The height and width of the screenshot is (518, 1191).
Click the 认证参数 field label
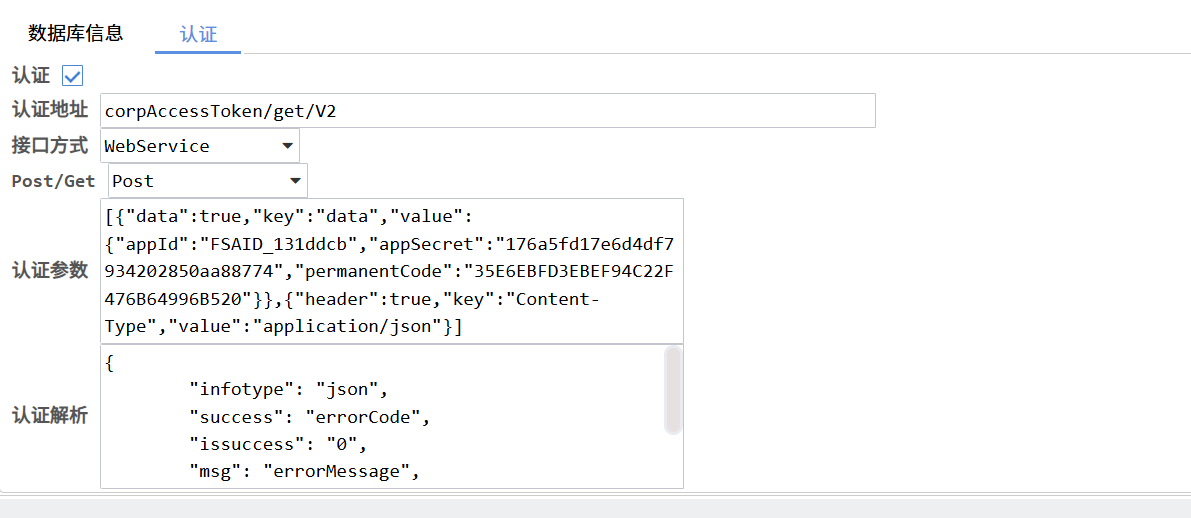pyautogui.click(x=50, y=270)
